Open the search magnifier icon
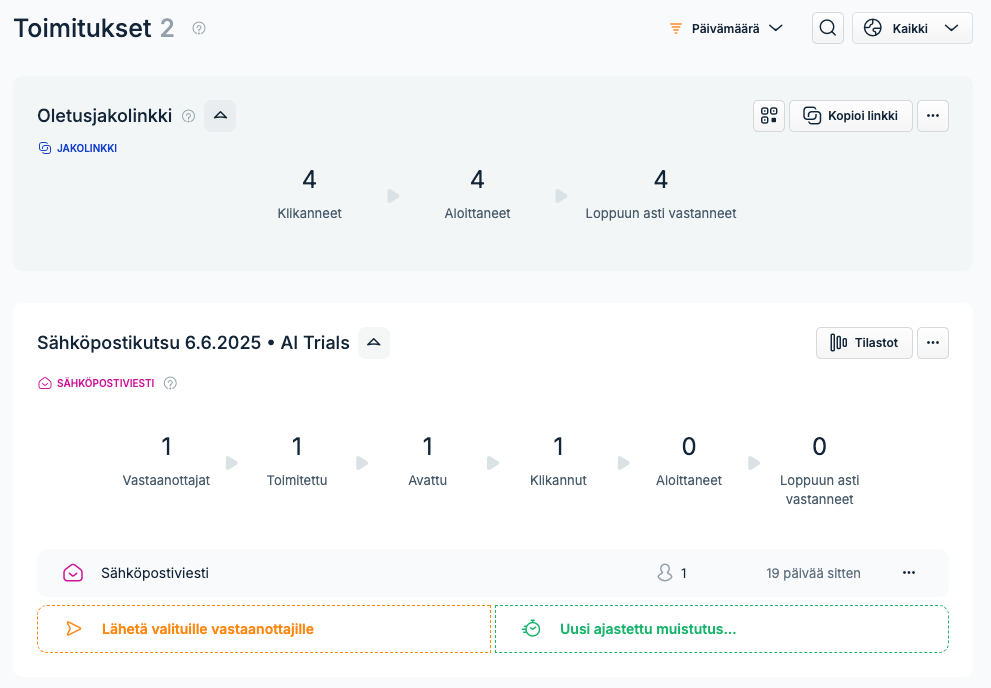The height and width of the screenshot is (688, 991). coord(827,28)
